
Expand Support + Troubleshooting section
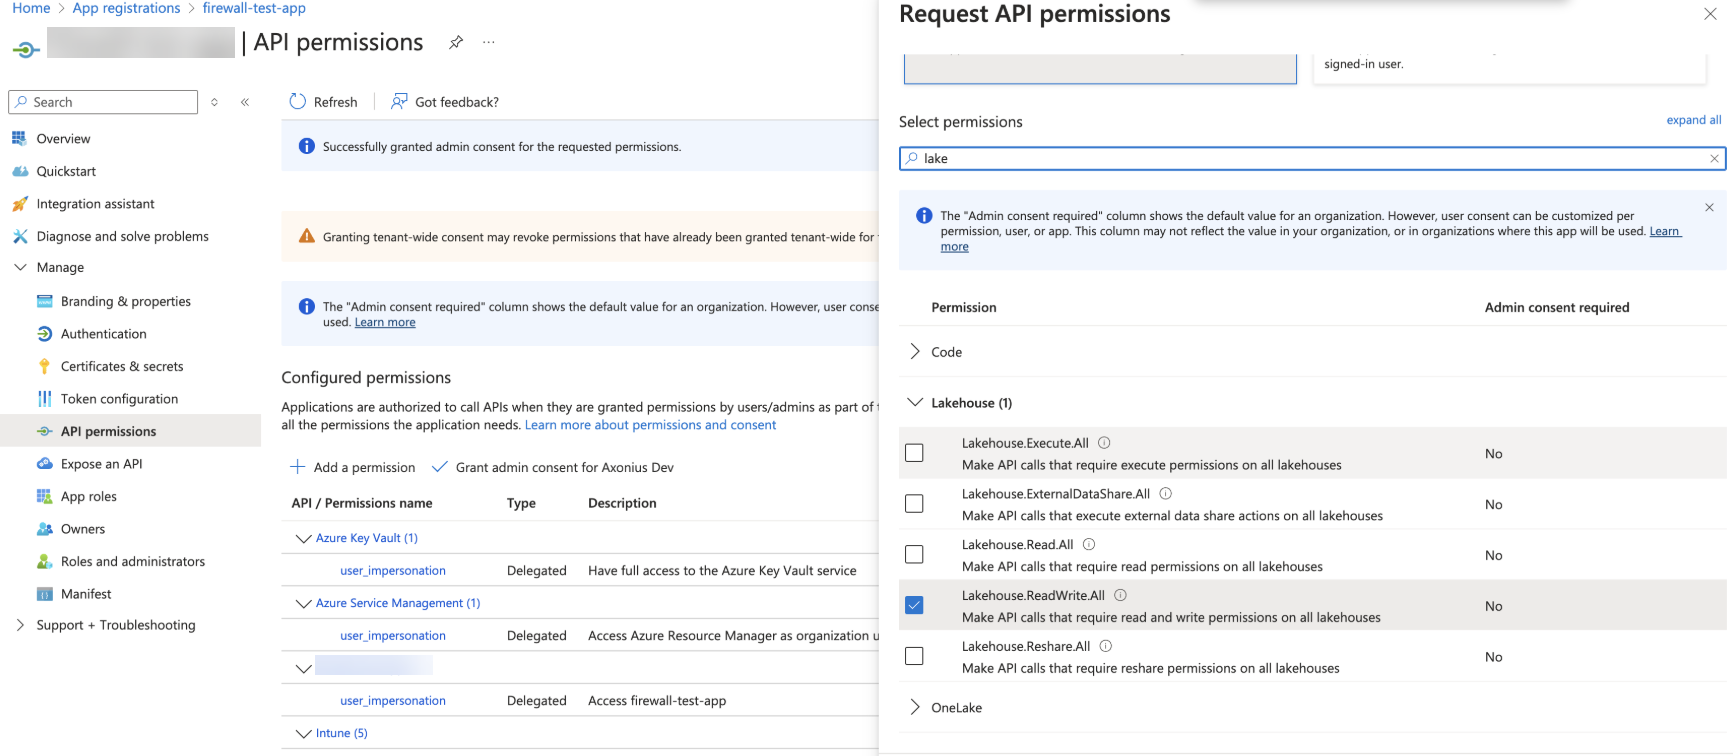pos(20,625)
